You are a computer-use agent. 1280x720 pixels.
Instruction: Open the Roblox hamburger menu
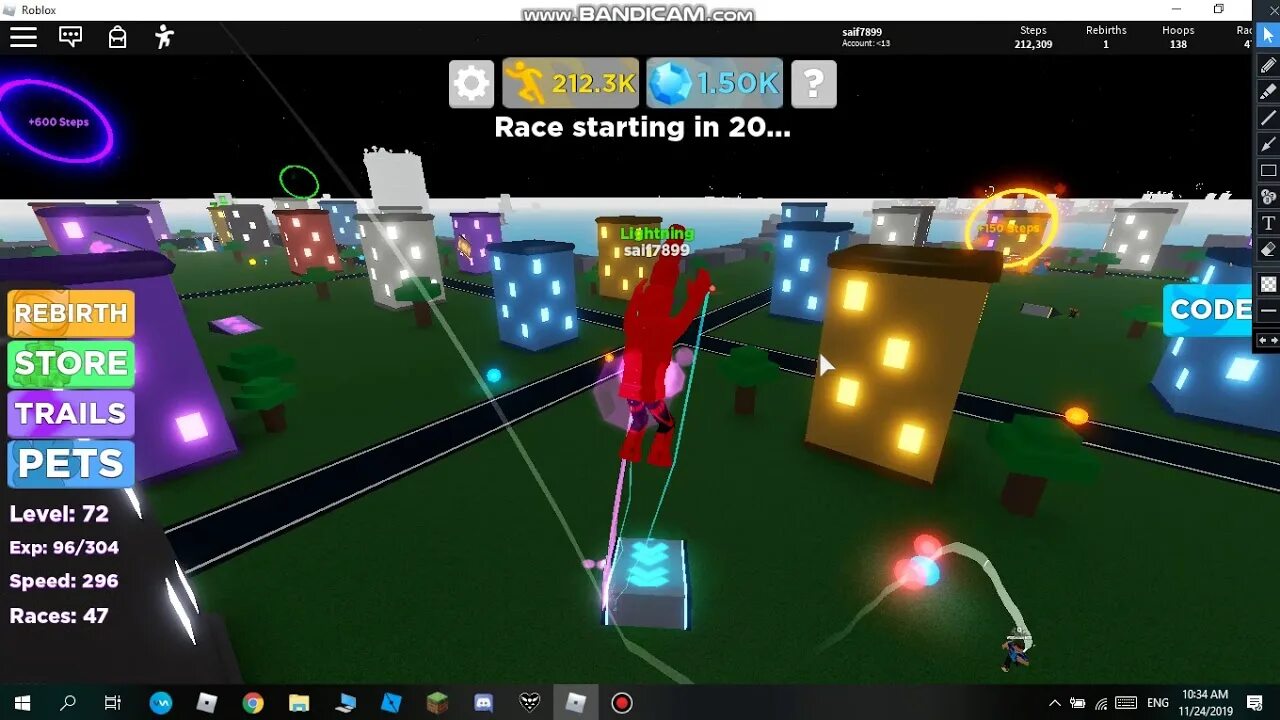(x=24, y=38)
